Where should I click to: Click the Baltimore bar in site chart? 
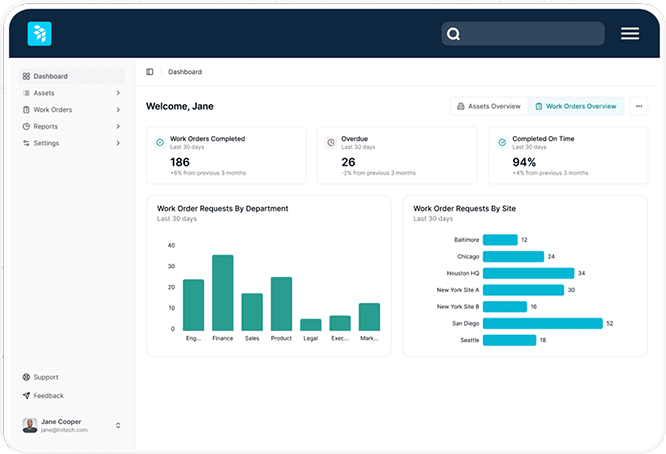click(500, 240)
